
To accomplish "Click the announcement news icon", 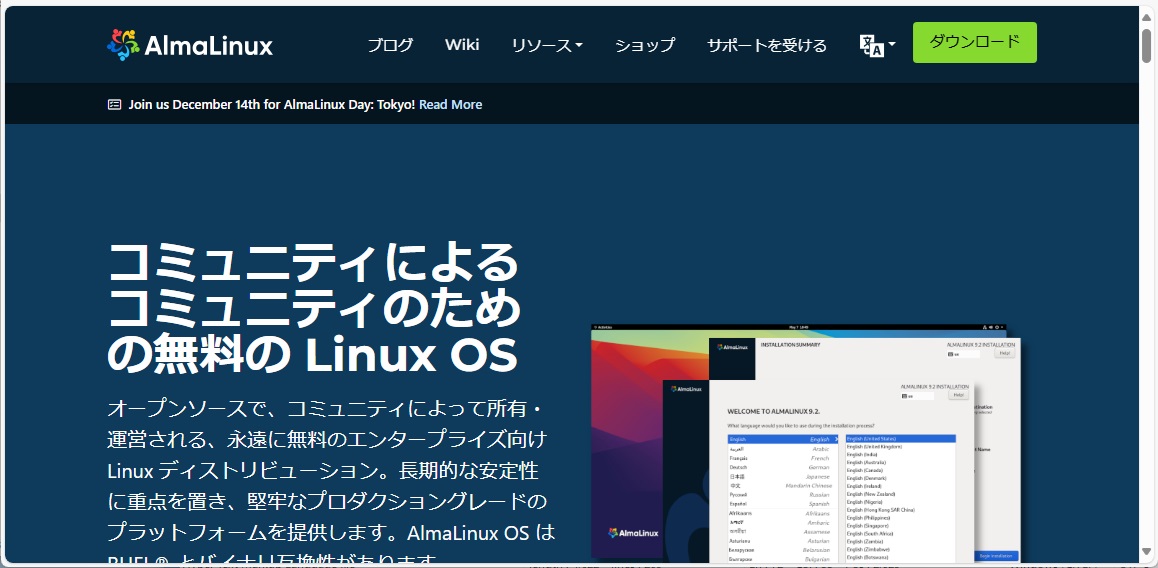I will pyautogui.click(x=114, y=105).
